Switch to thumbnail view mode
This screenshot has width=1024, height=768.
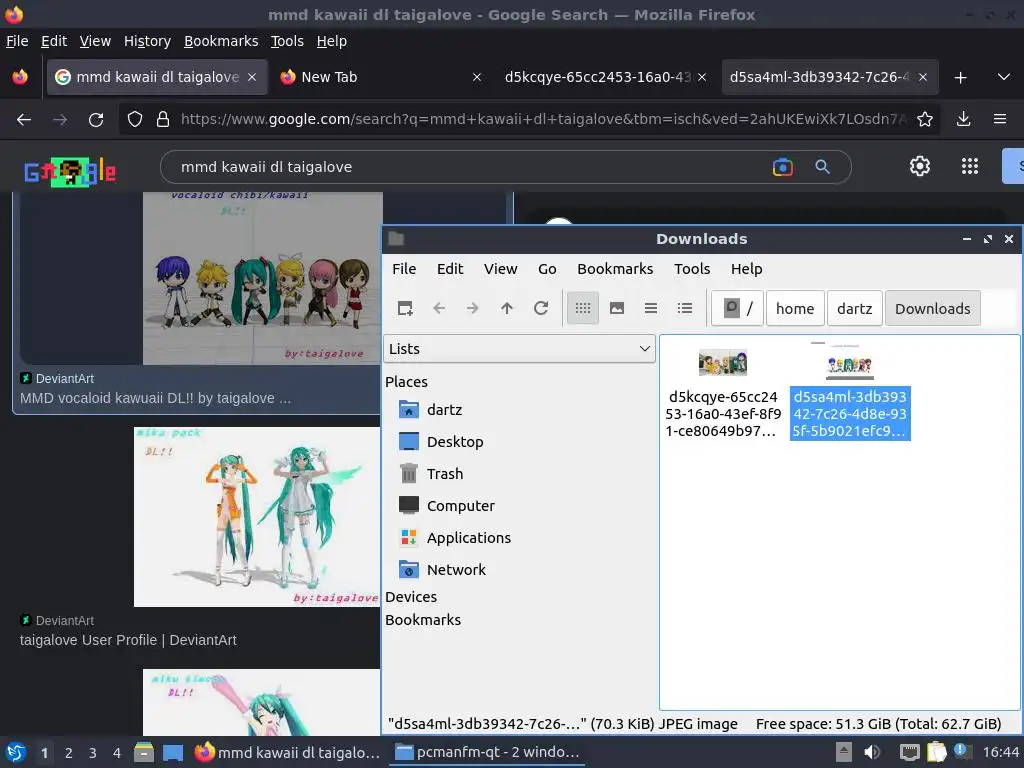(616, 308)
